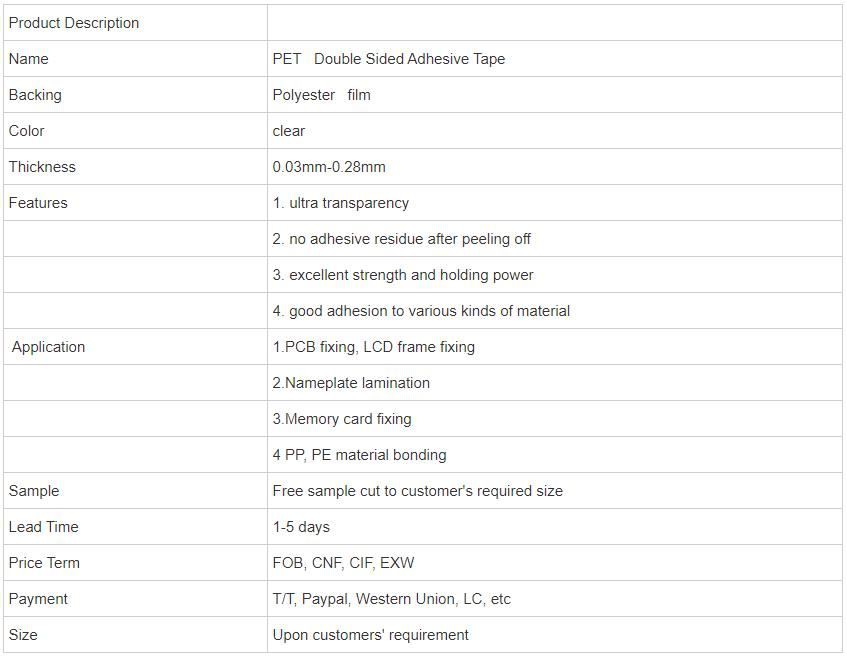Click the Features label
Screen dimensions: 847x658
pos(38,203)
